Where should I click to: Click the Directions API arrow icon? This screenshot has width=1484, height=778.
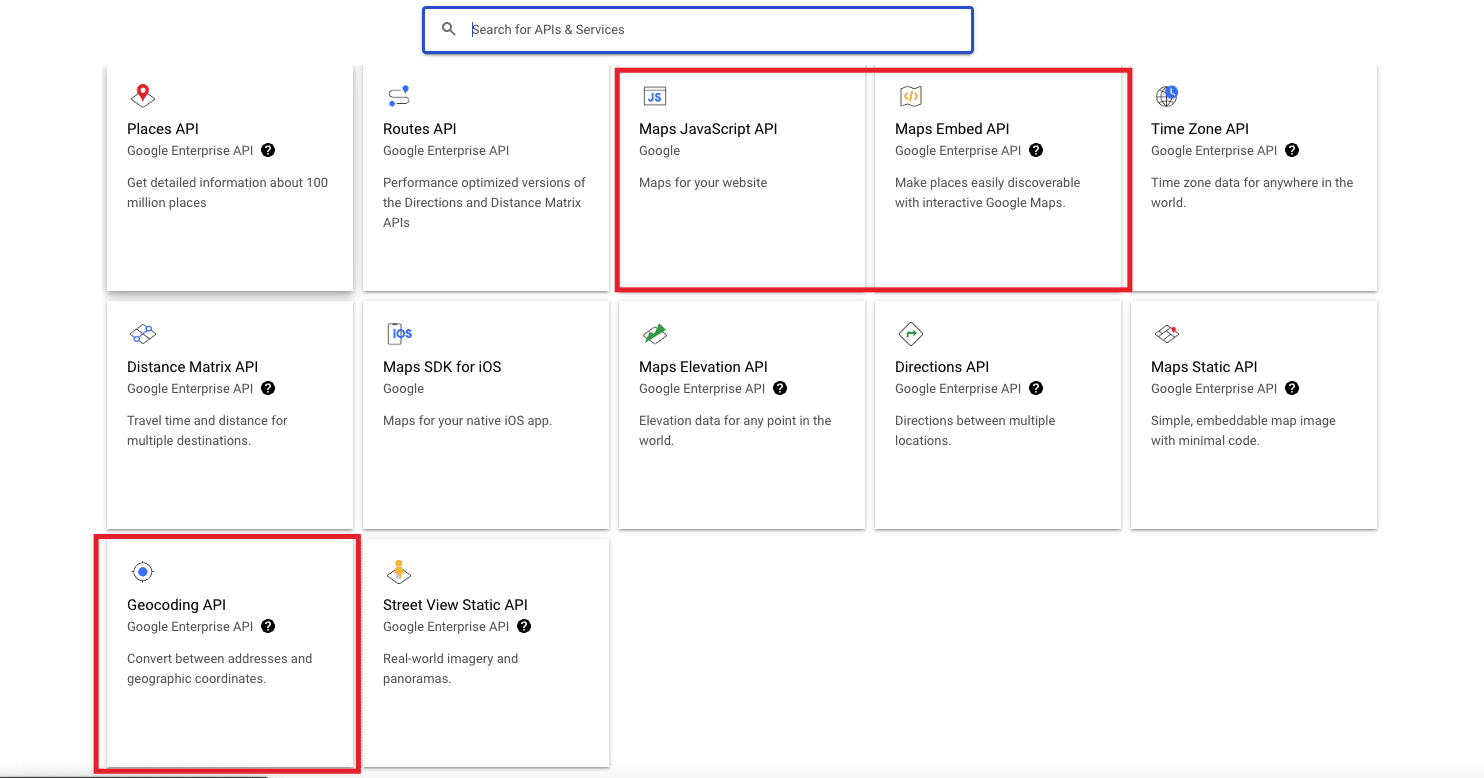pyautogui.click(x=911, y=334)
